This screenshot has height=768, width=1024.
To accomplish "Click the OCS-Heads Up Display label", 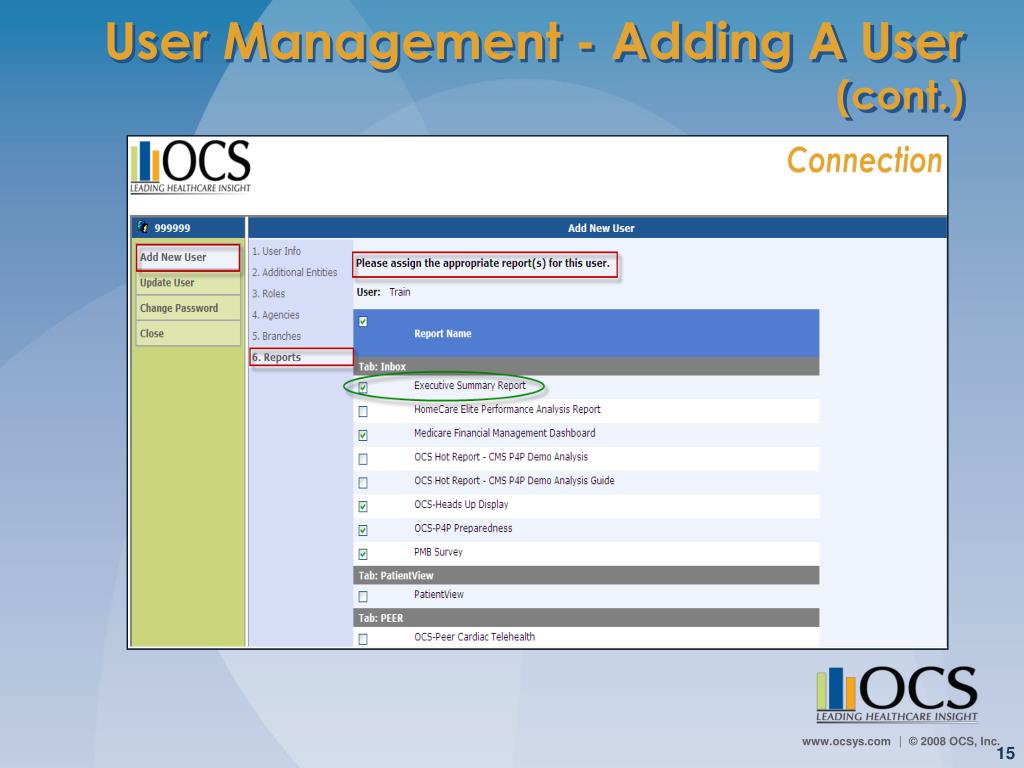I will 461,504.
